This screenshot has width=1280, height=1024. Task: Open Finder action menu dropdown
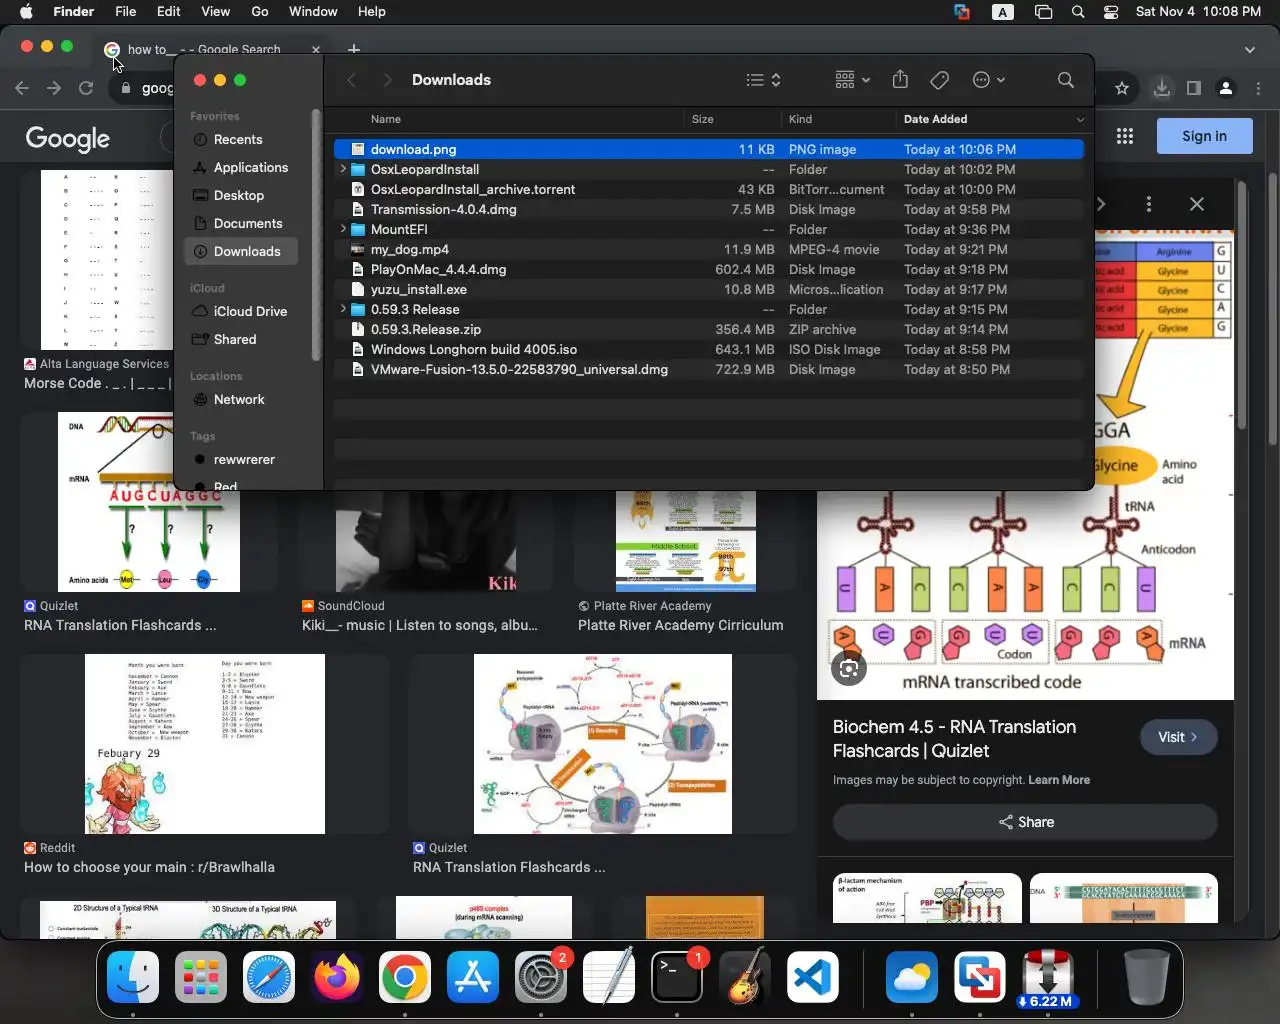[989, 80]
